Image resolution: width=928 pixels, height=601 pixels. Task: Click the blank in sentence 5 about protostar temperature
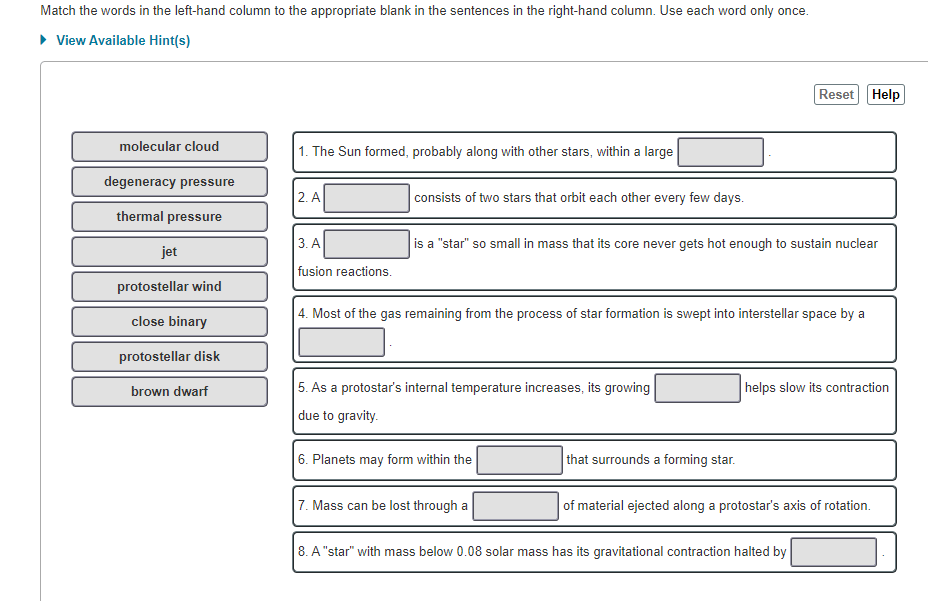click(697, 388)
